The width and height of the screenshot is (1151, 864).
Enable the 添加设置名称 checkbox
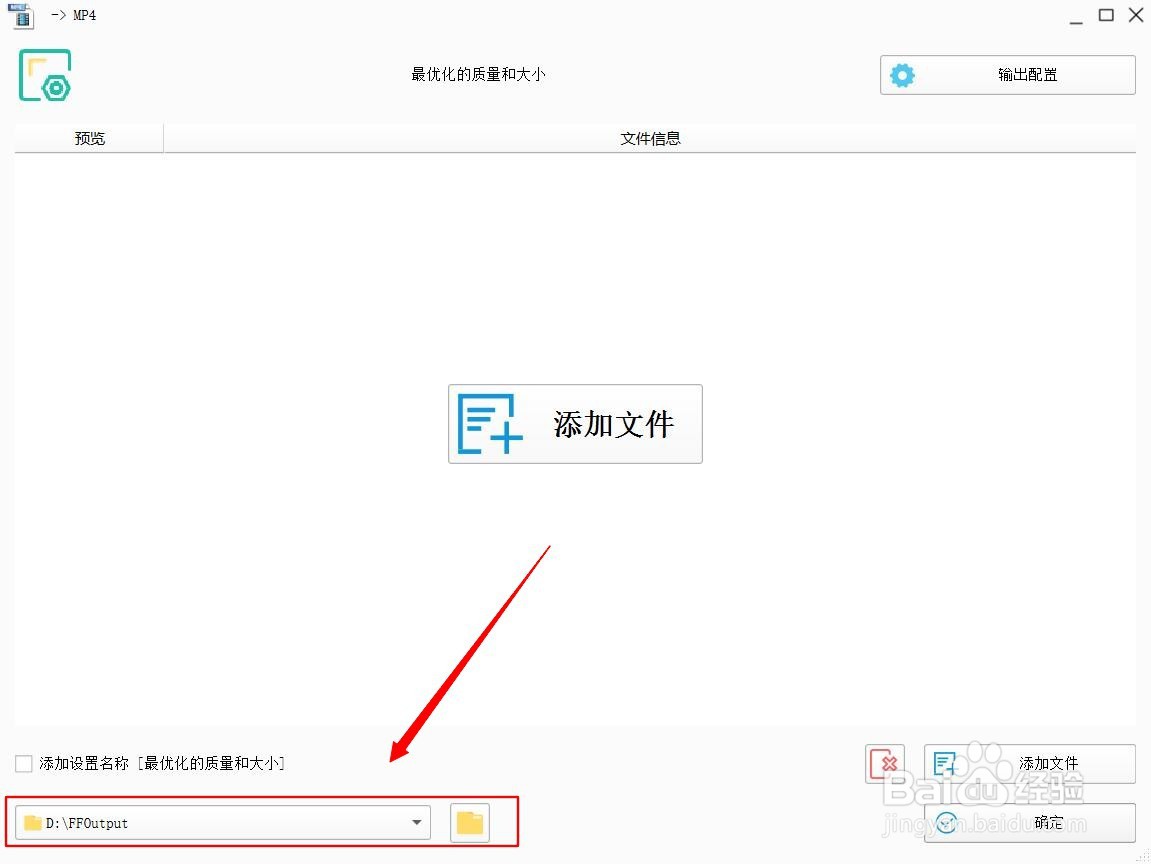point(22,762)
